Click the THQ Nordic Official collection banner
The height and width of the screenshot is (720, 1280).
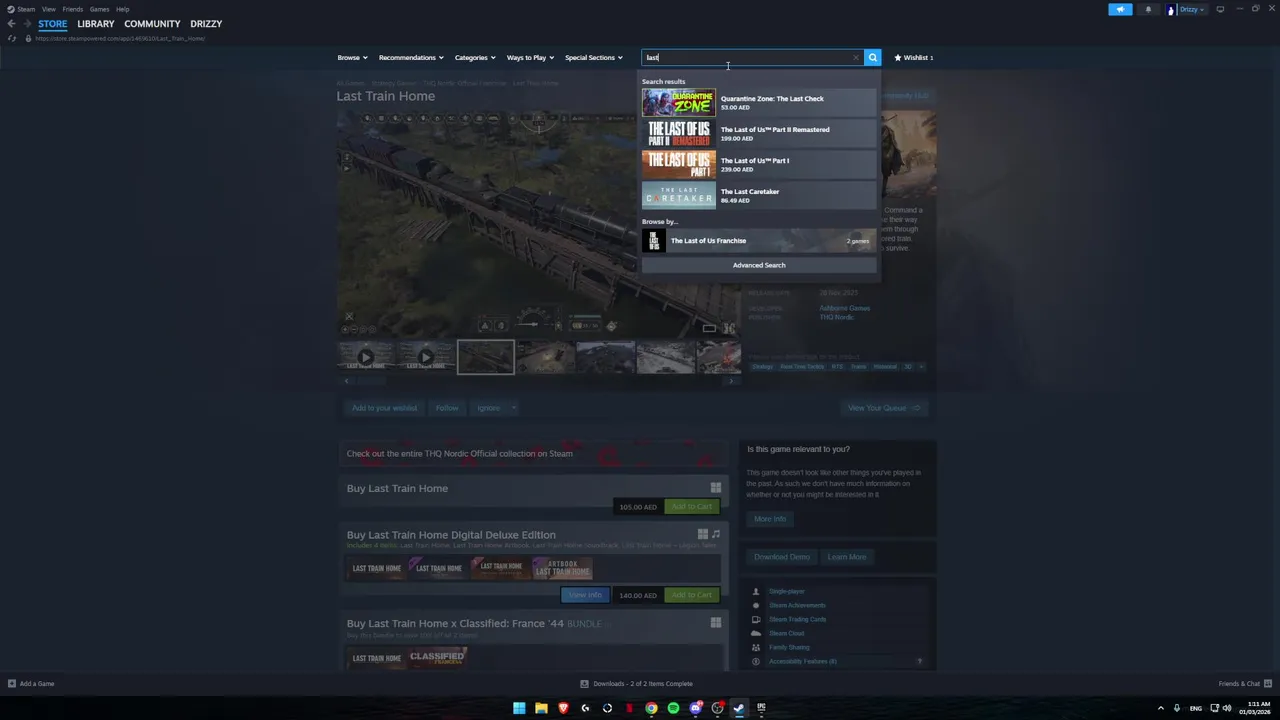(533, 454)
